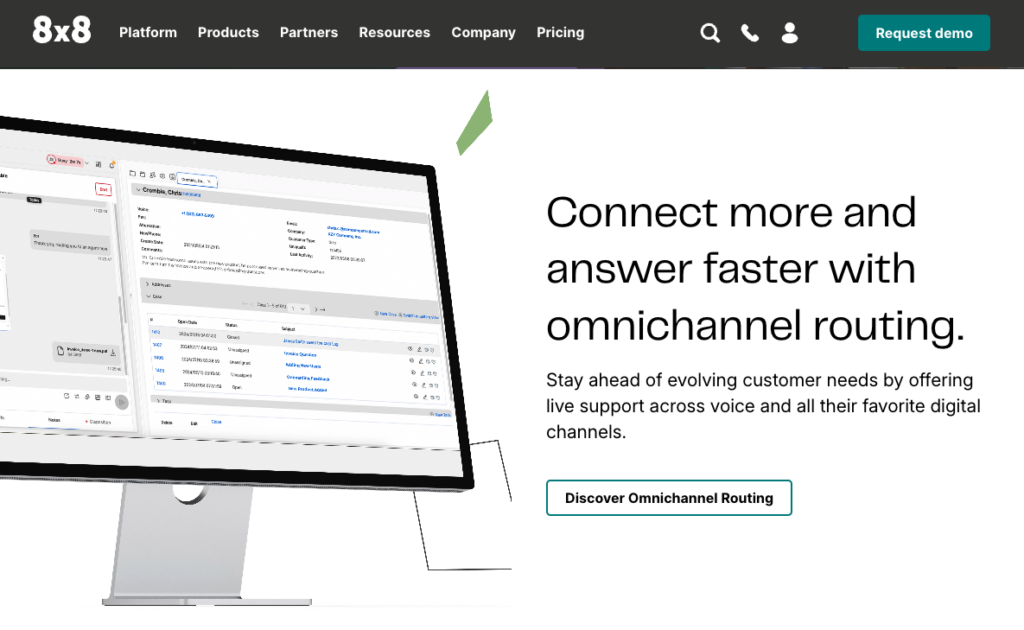Close the Crombie customer tab
The image size is (1024, 630).
click(x=209, y=181)
